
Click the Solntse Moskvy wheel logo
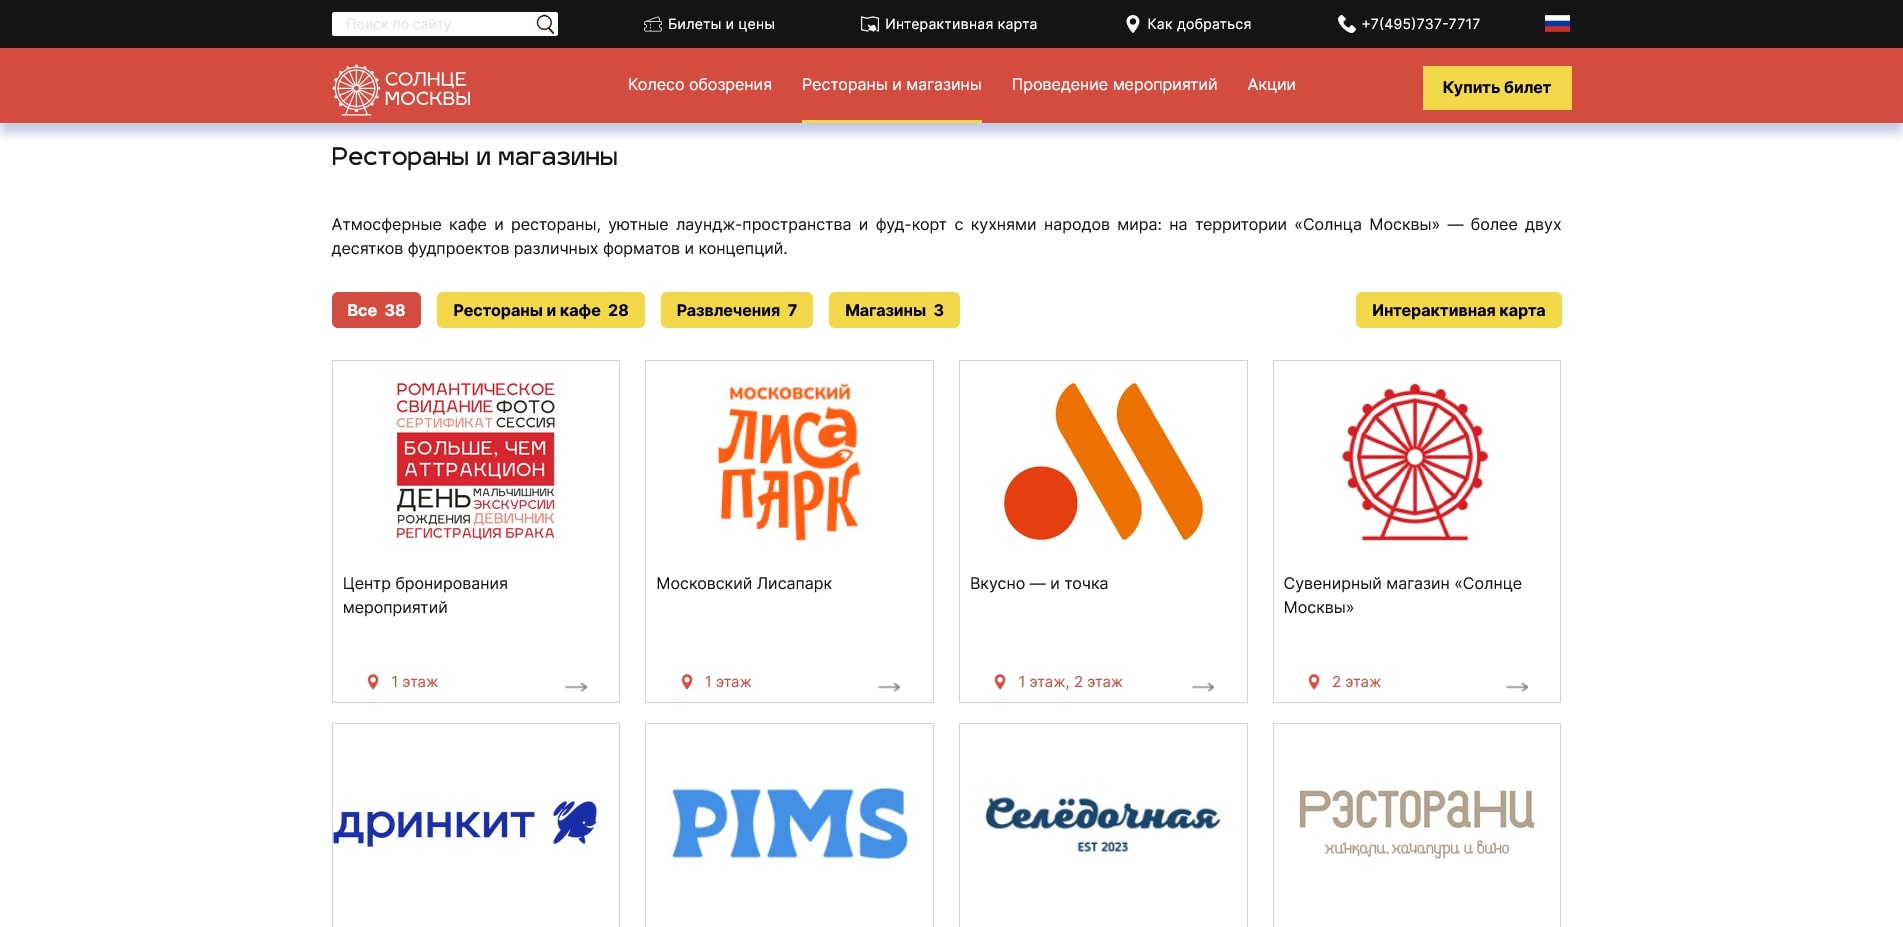[x=356, y=90]
